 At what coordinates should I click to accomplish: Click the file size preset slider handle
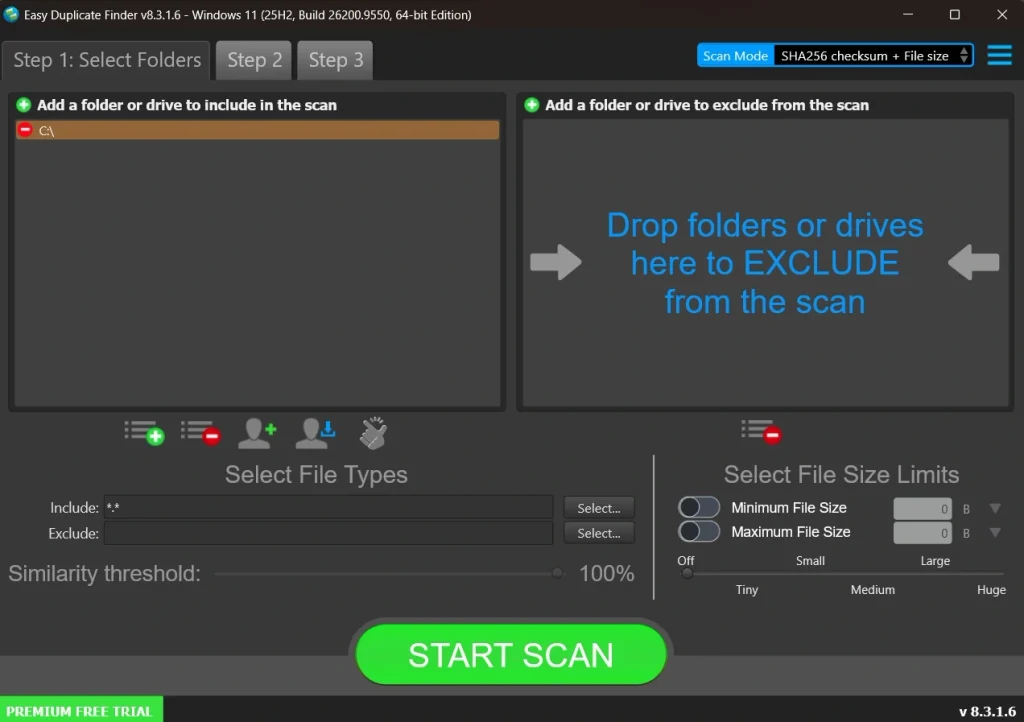pyautogui.click(x=686, y=573)
